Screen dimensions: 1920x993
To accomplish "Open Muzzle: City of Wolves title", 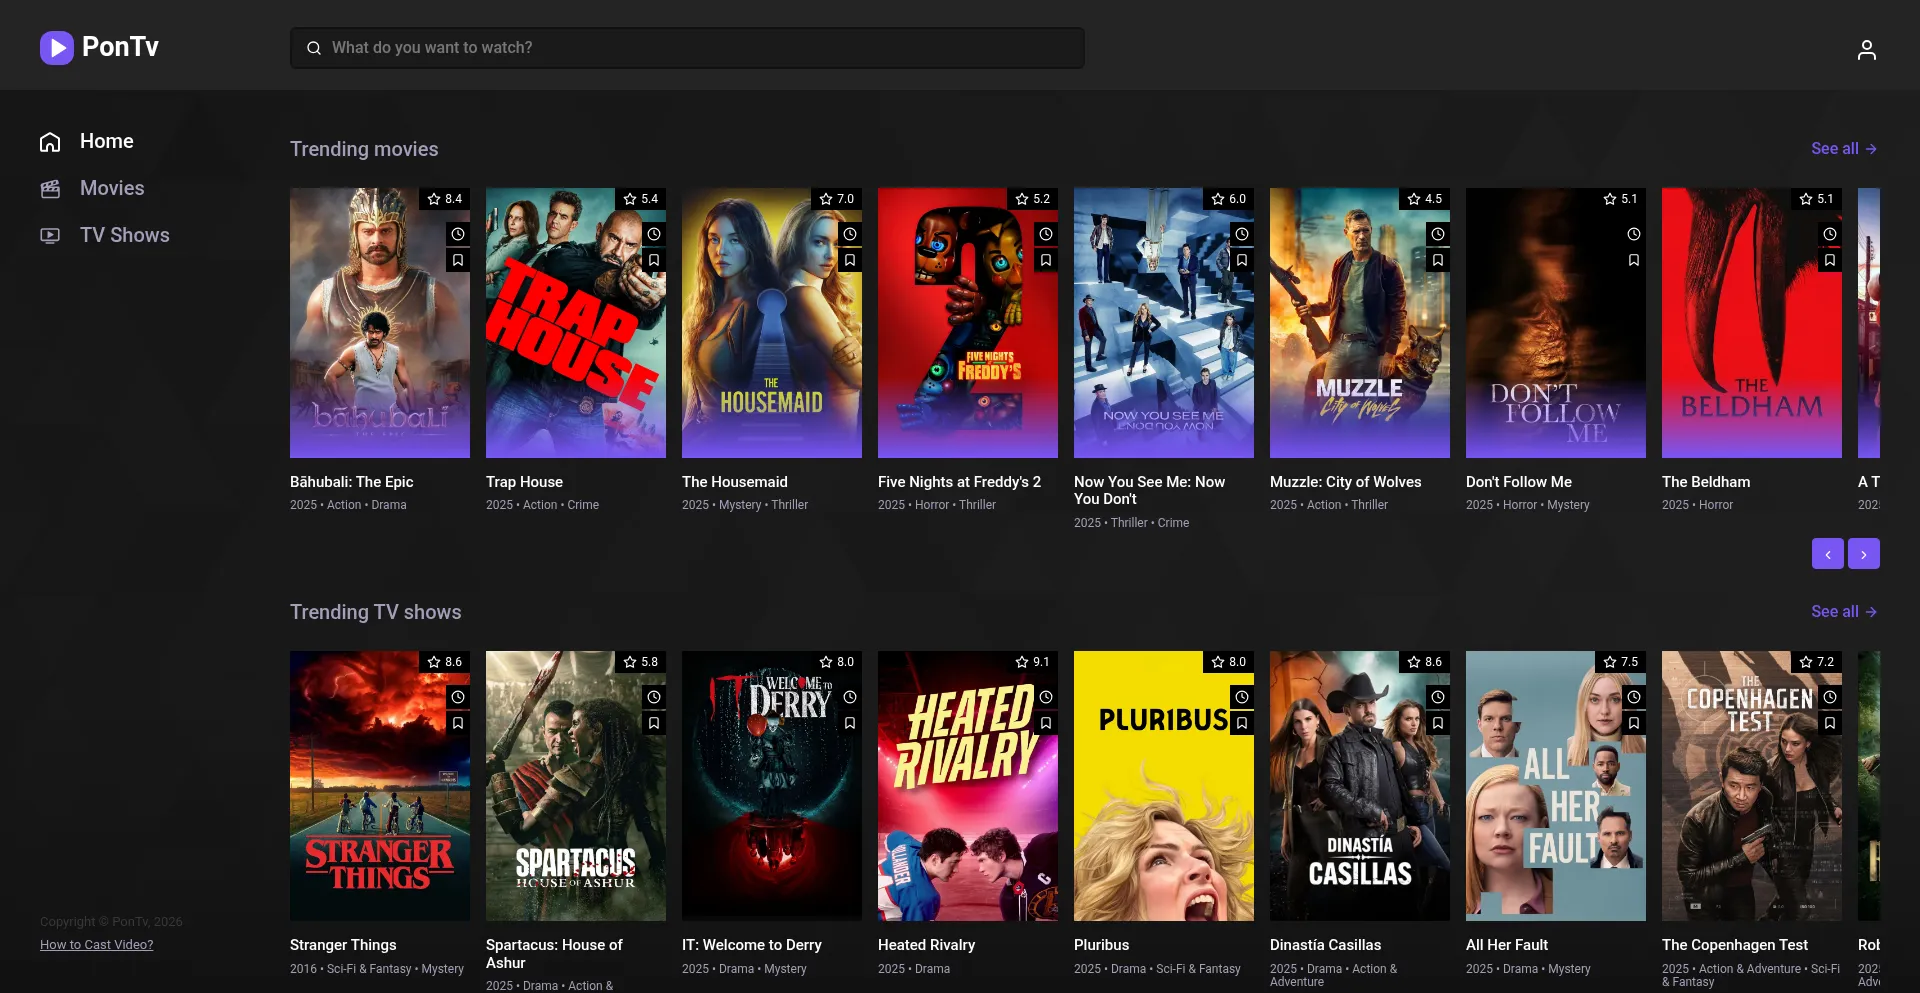I will coord(1346,482).
